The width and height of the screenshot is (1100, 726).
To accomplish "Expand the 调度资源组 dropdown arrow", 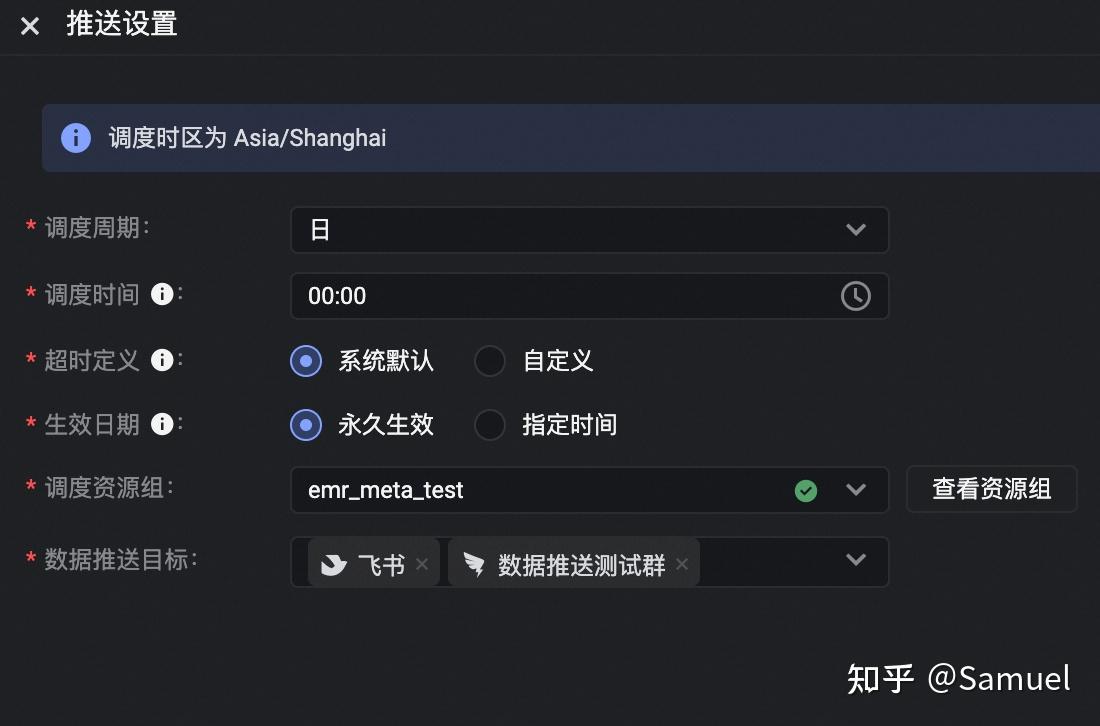I will 855,490.
